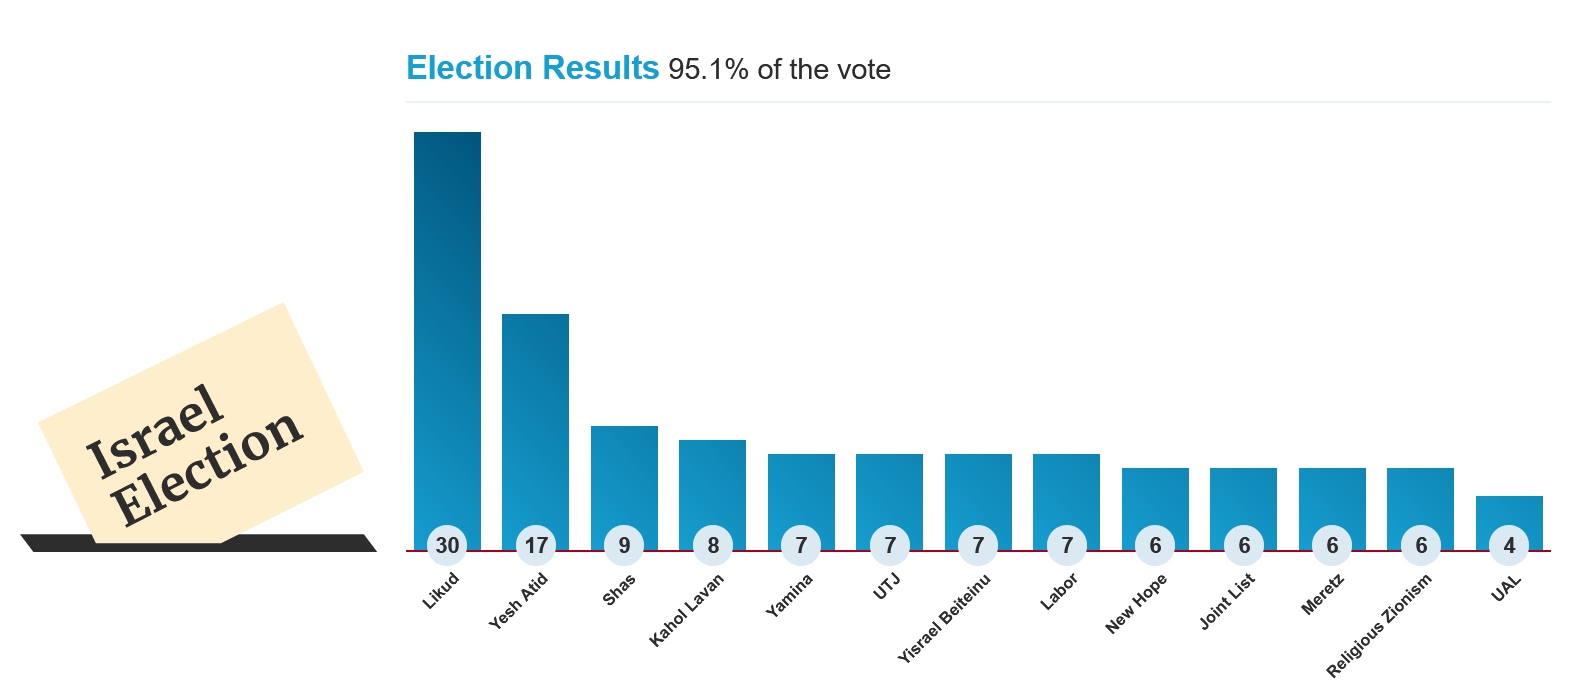Select the tall Likud bar
The width and height of the screenshot is (1583, 690).
447,320
